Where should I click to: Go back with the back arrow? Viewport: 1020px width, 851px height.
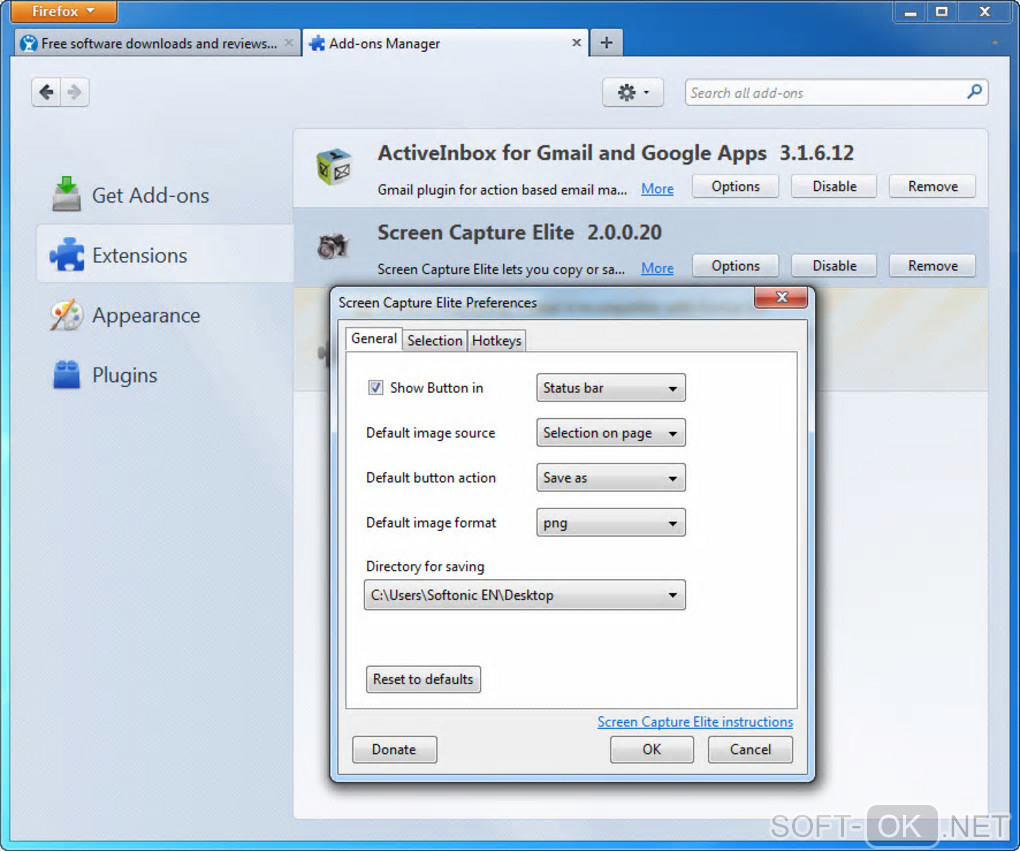pos(46,92)
